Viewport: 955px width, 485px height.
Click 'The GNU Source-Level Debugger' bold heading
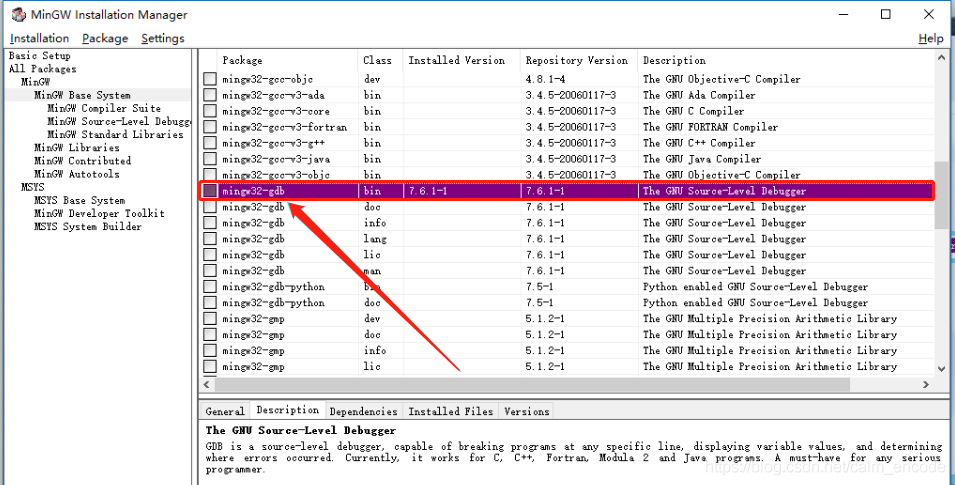301,430
